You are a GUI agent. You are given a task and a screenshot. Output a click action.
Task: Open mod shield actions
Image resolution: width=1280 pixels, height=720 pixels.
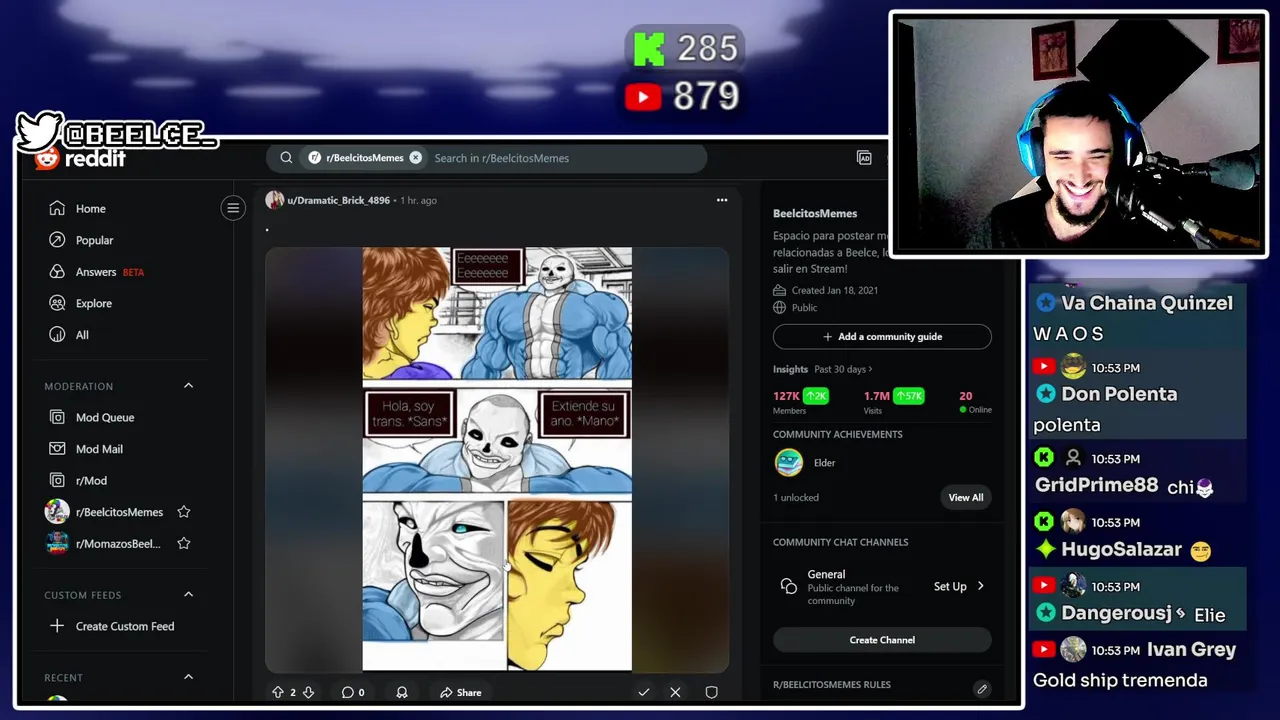click(711, 692)
